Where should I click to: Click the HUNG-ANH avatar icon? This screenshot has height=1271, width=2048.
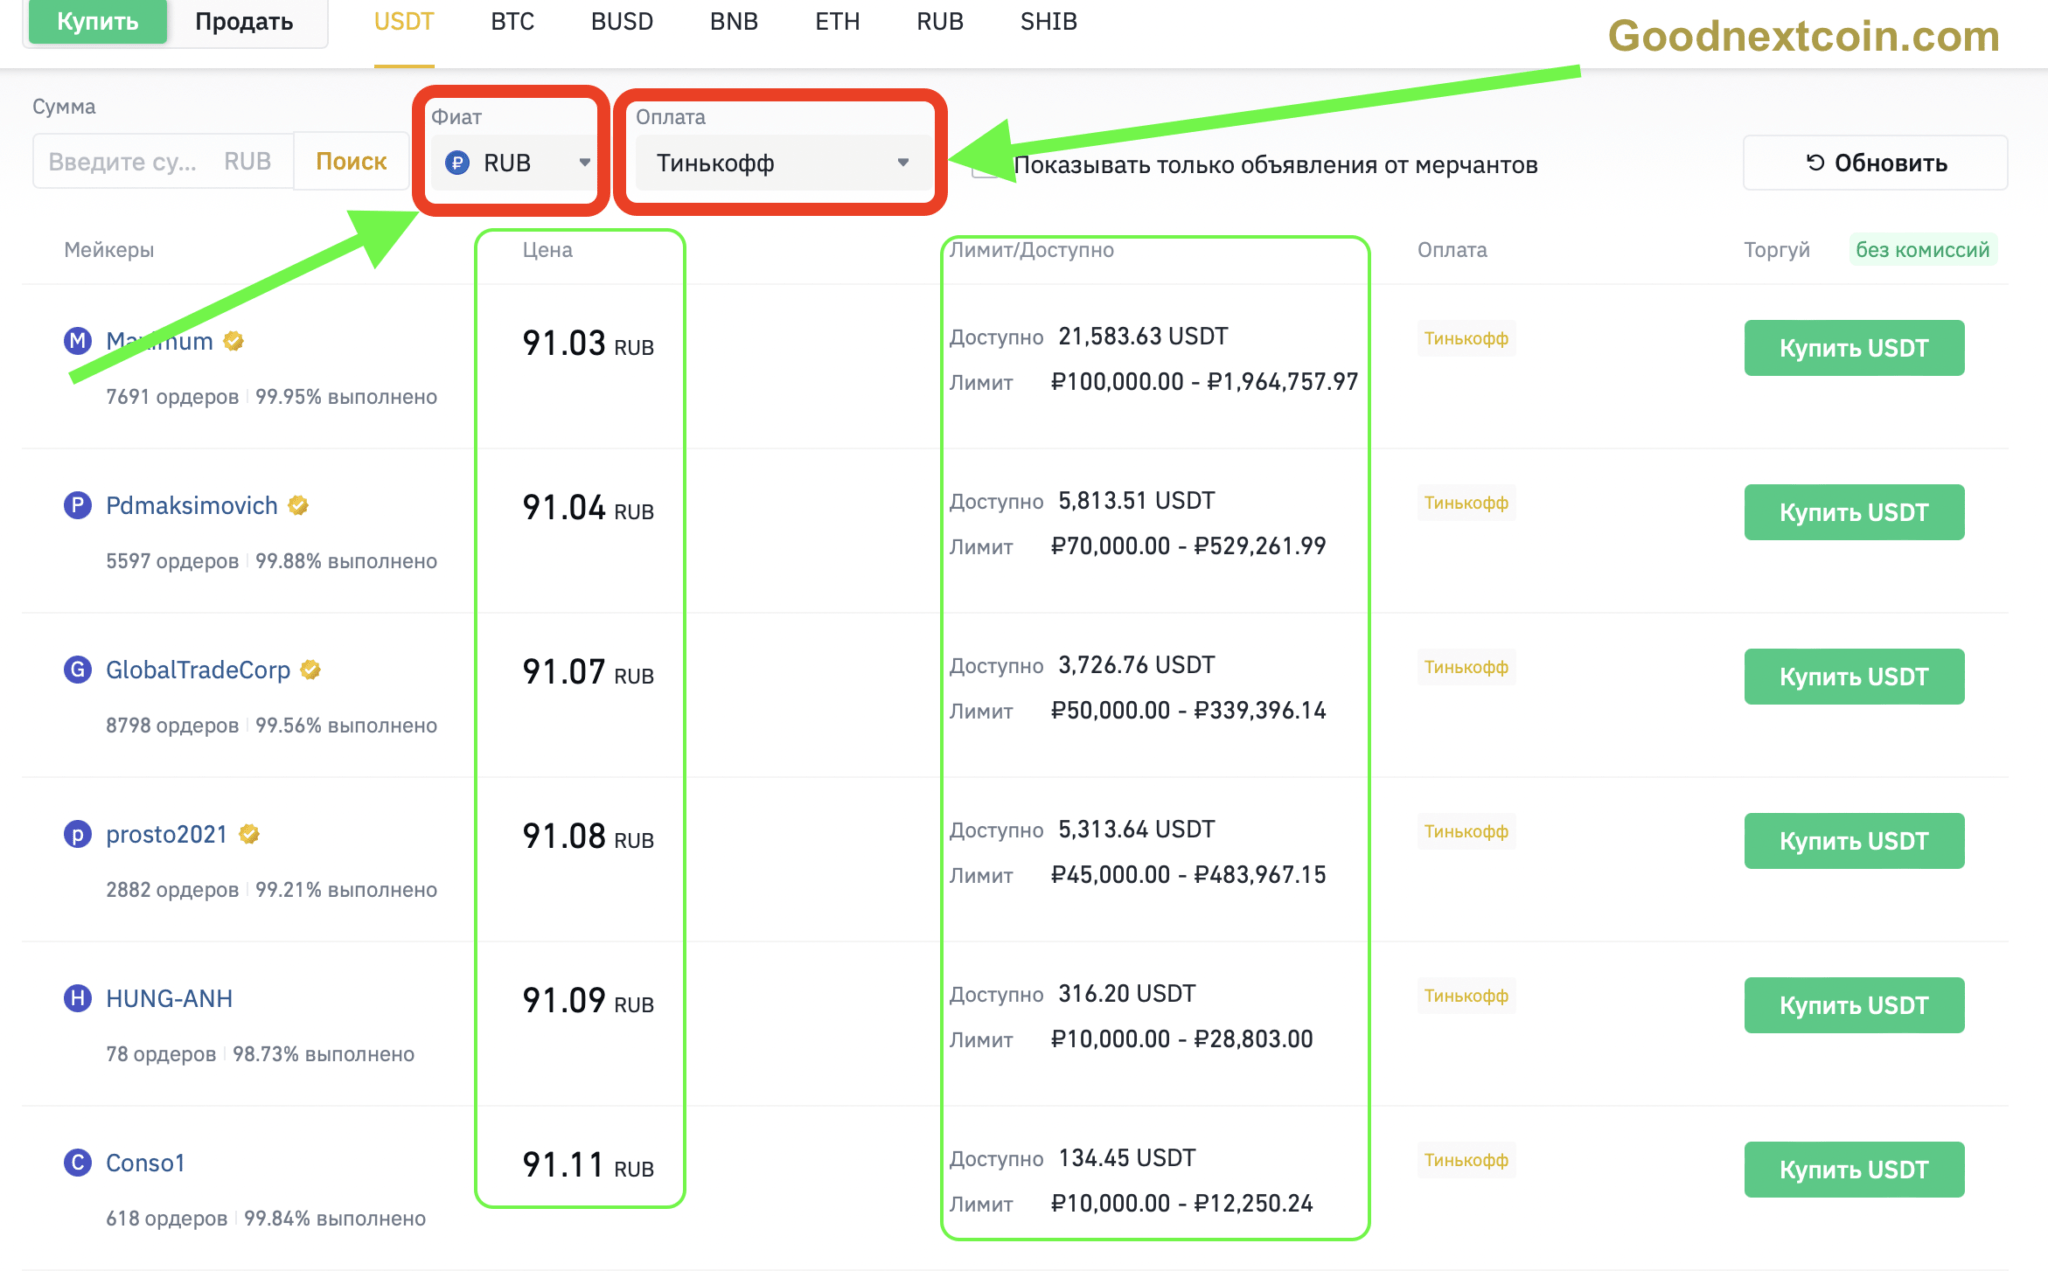coord(78,998)
